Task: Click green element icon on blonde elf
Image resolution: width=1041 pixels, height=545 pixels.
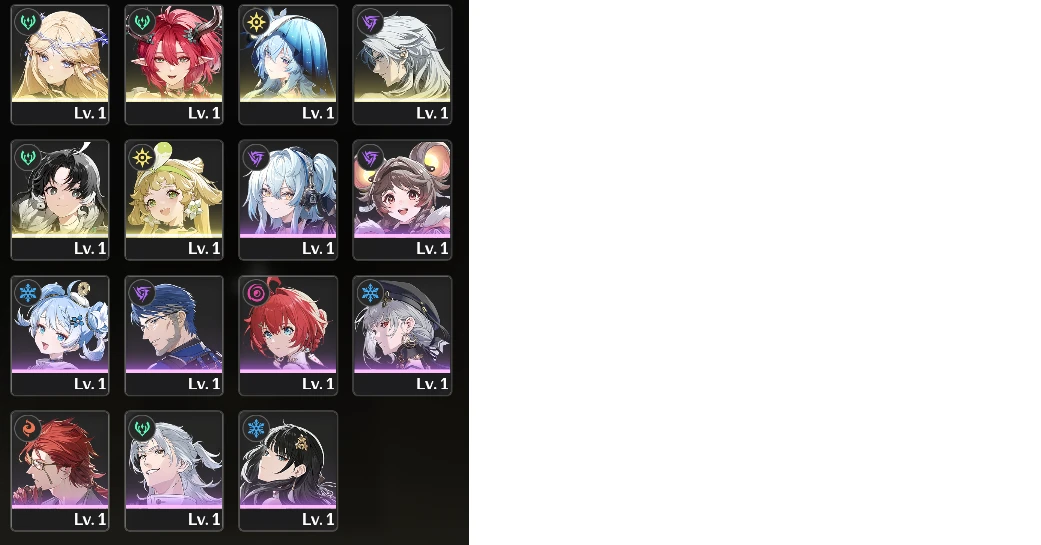Action: [x=28, y=22]
